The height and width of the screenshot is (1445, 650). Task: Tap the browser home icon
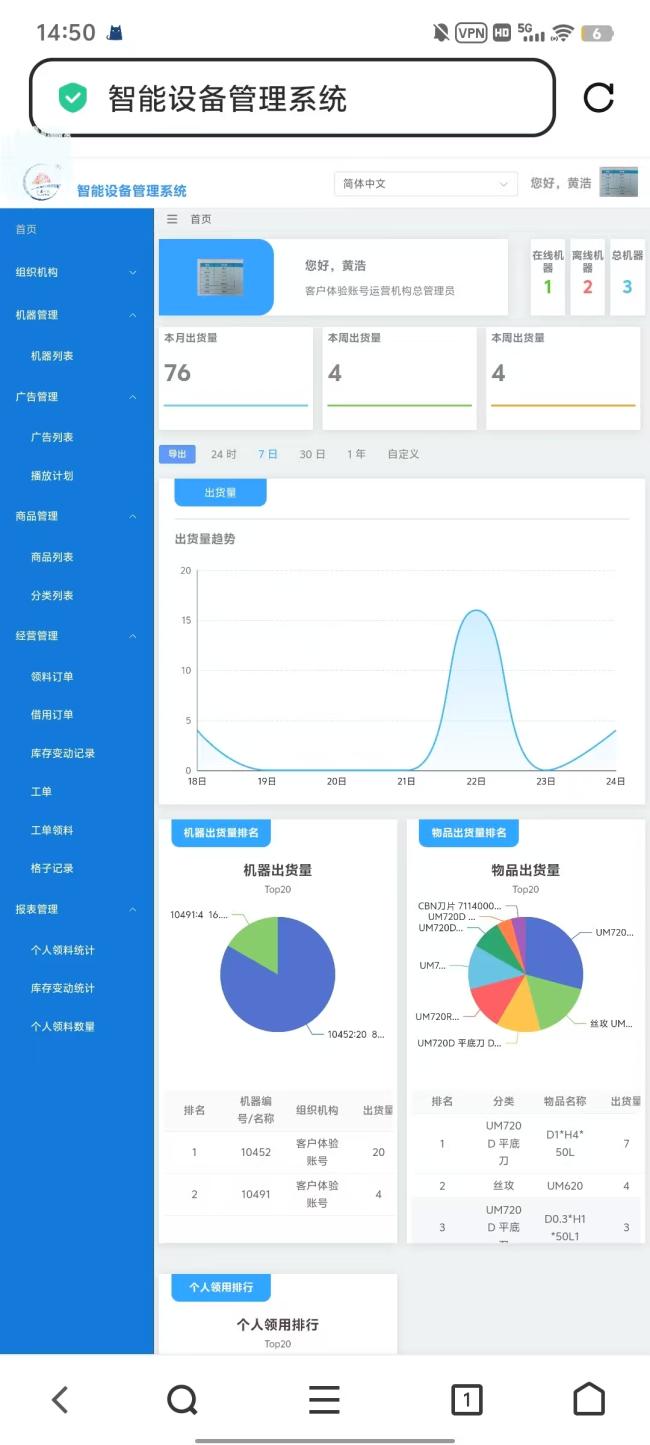588,1399
